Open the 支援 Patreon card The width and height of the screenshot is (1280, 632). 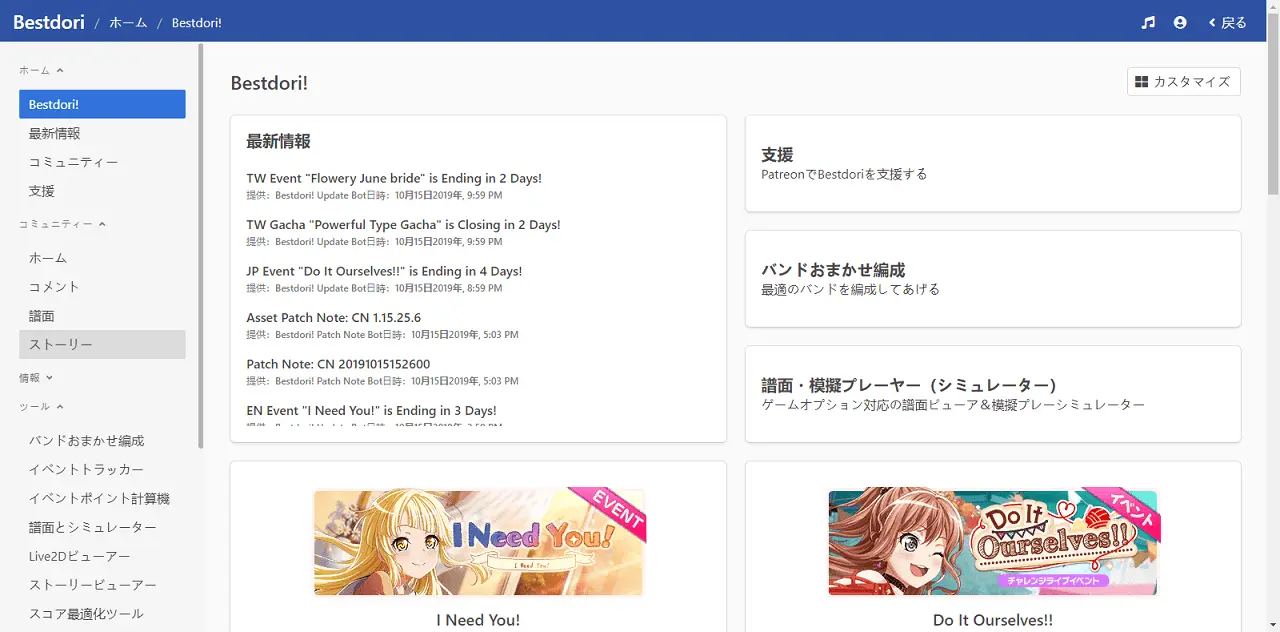click(x=992, y=163)
